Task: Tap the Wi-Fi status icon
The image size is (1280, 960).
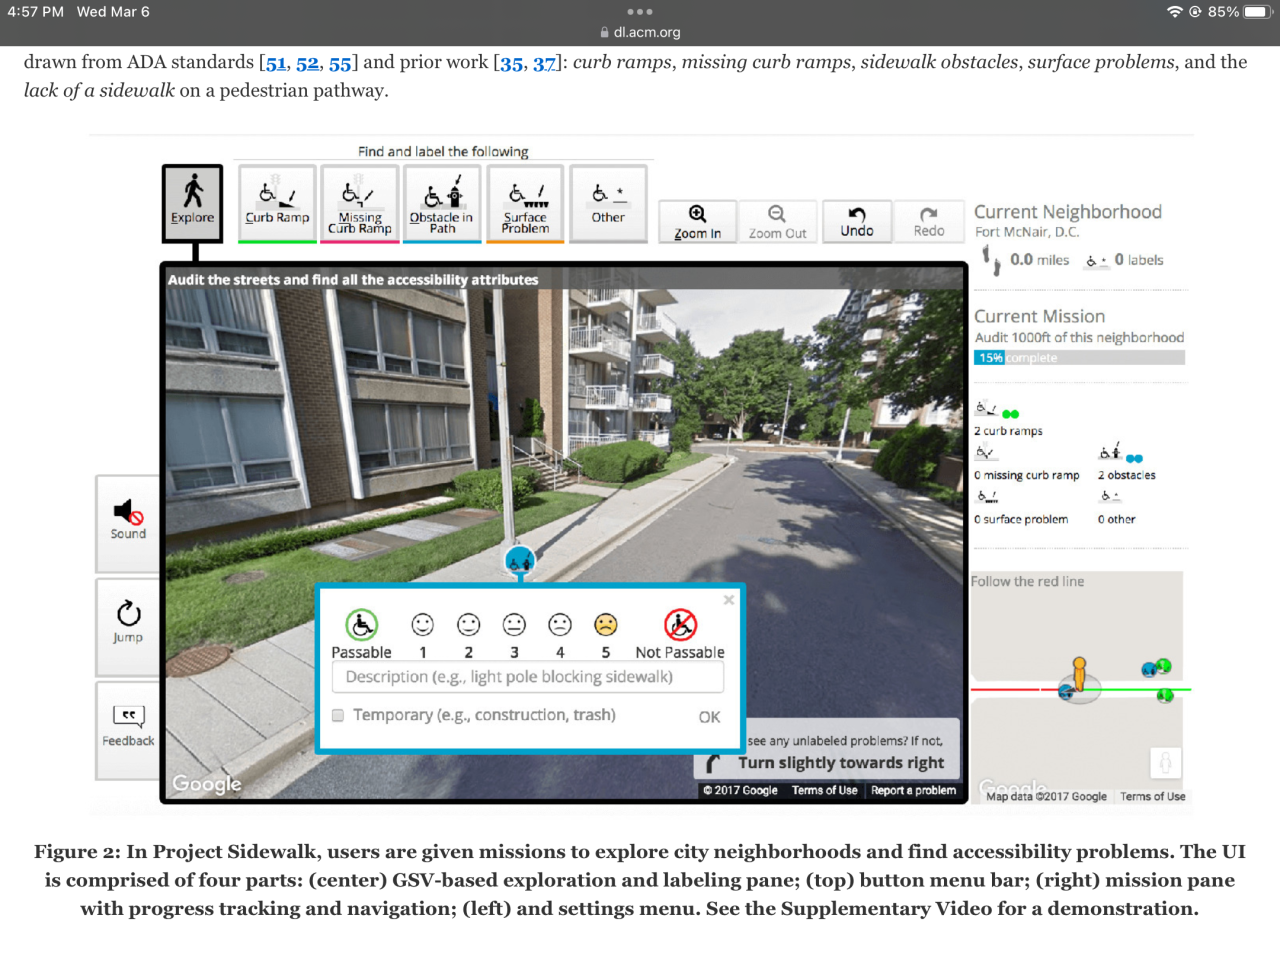Action: point(1174,12)
